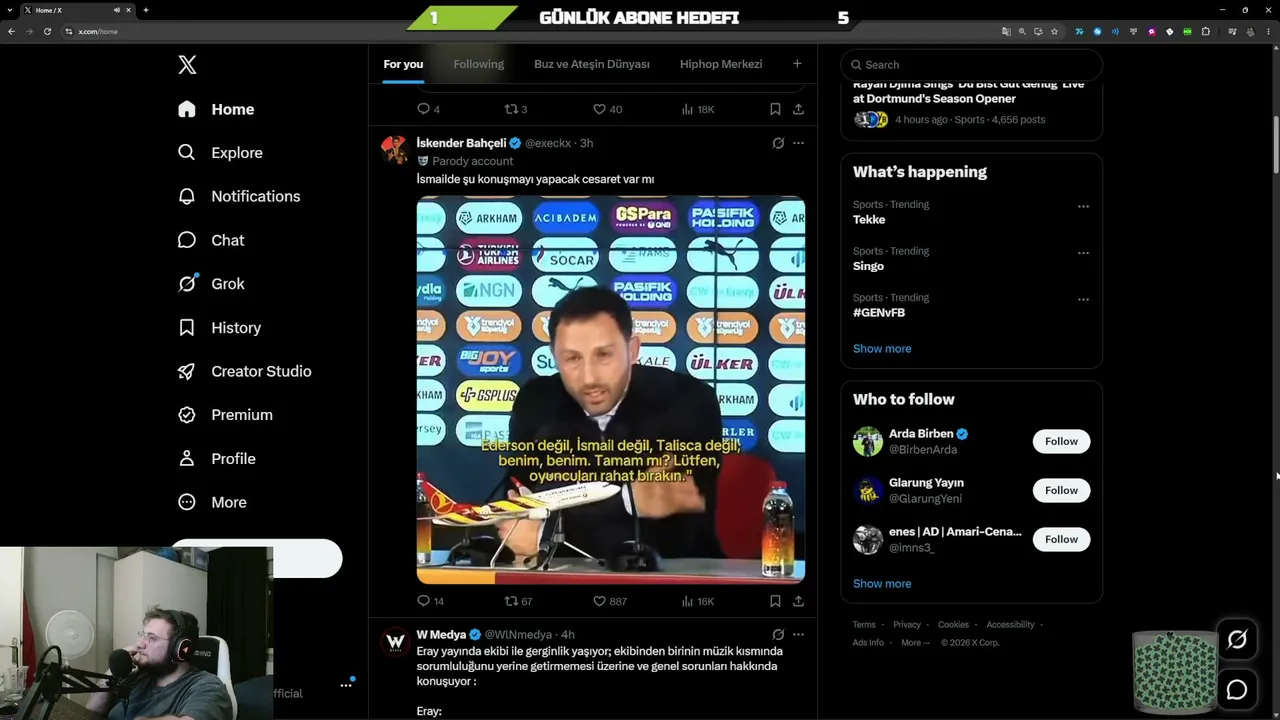
Task: Go to Creator Studio
Action: tap(244, 371)
